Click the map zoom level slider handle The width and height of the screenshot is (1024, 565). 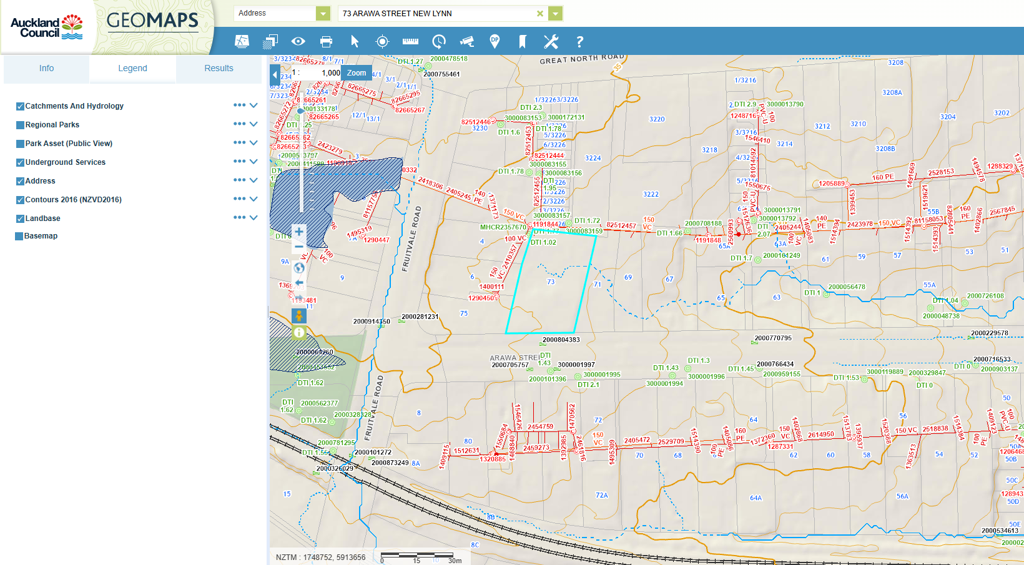tap(299, 111)
